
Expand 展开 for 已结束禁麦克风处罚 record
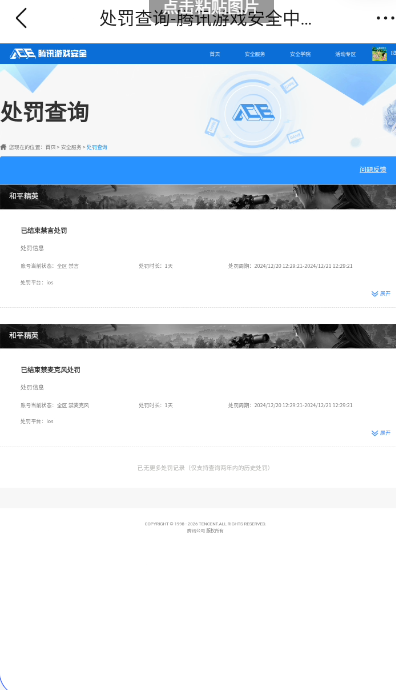pyautogui.click(x=381, y=433)
